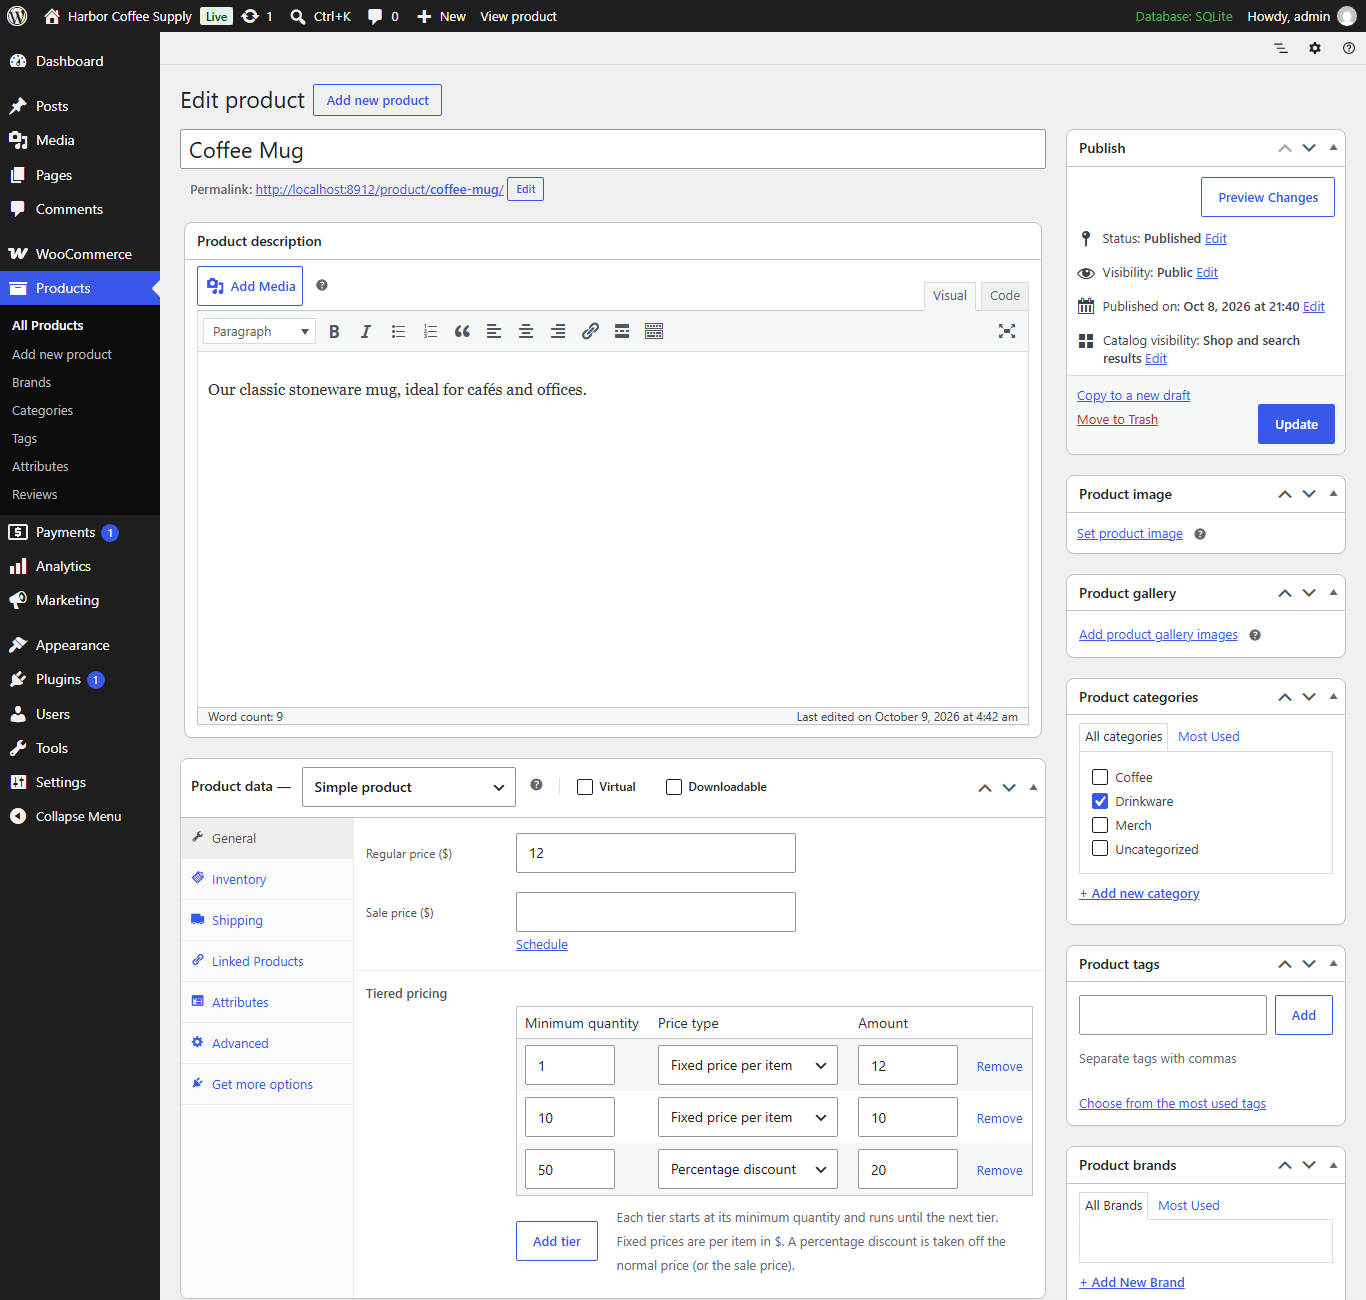This screenshot has width=1366, height=1300.
Task: Open the search icon labeled Ctrl+K
Action: point(321,16)
